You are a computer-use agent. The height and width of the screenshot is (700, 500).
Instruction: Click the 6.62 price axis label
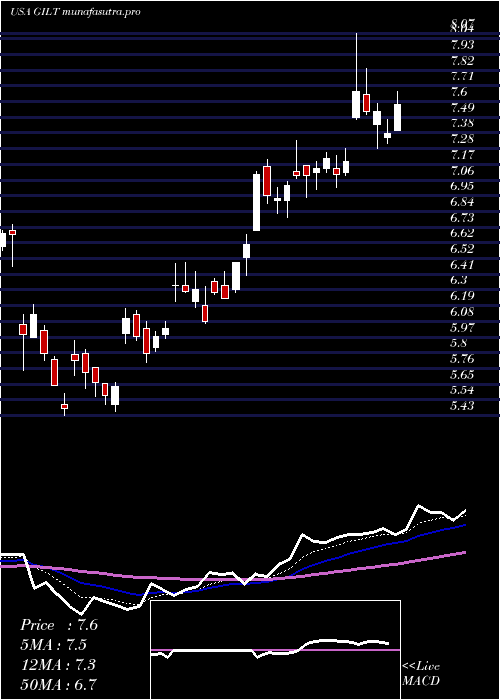(x=462, y=233)
